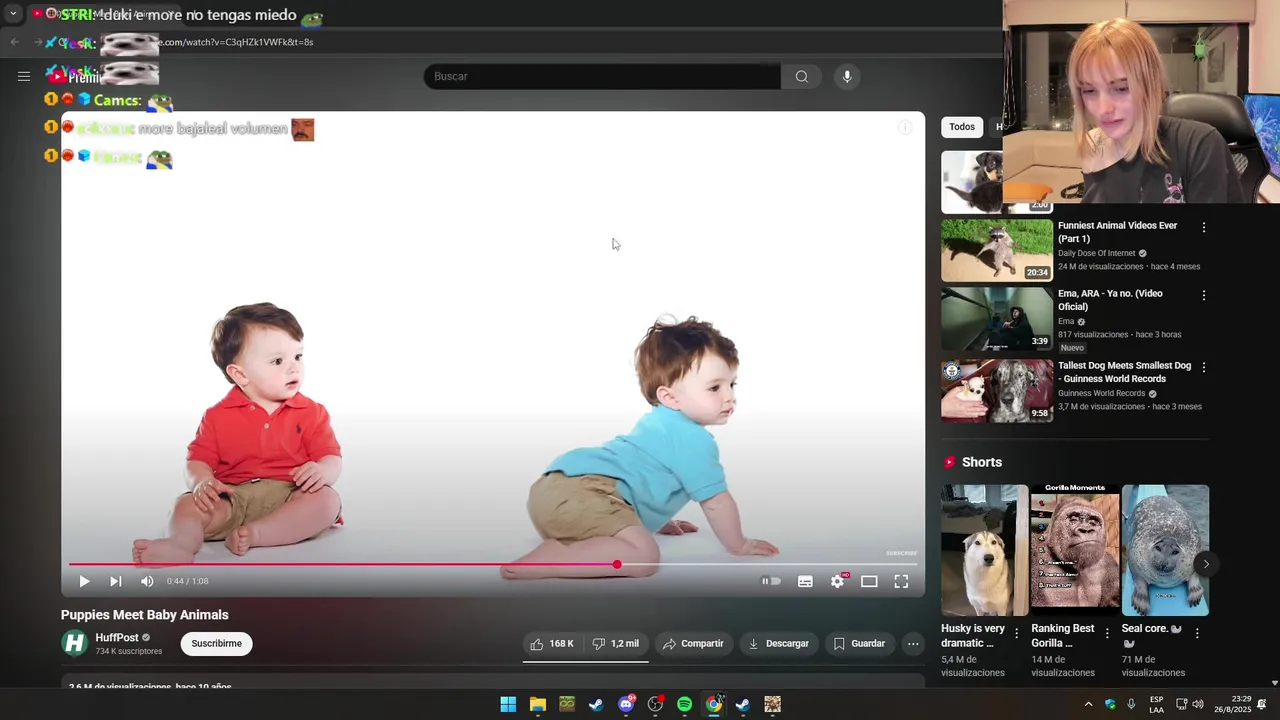Open Tallest Dog Meets Smallest Dog thumbnail

(997, 391)
